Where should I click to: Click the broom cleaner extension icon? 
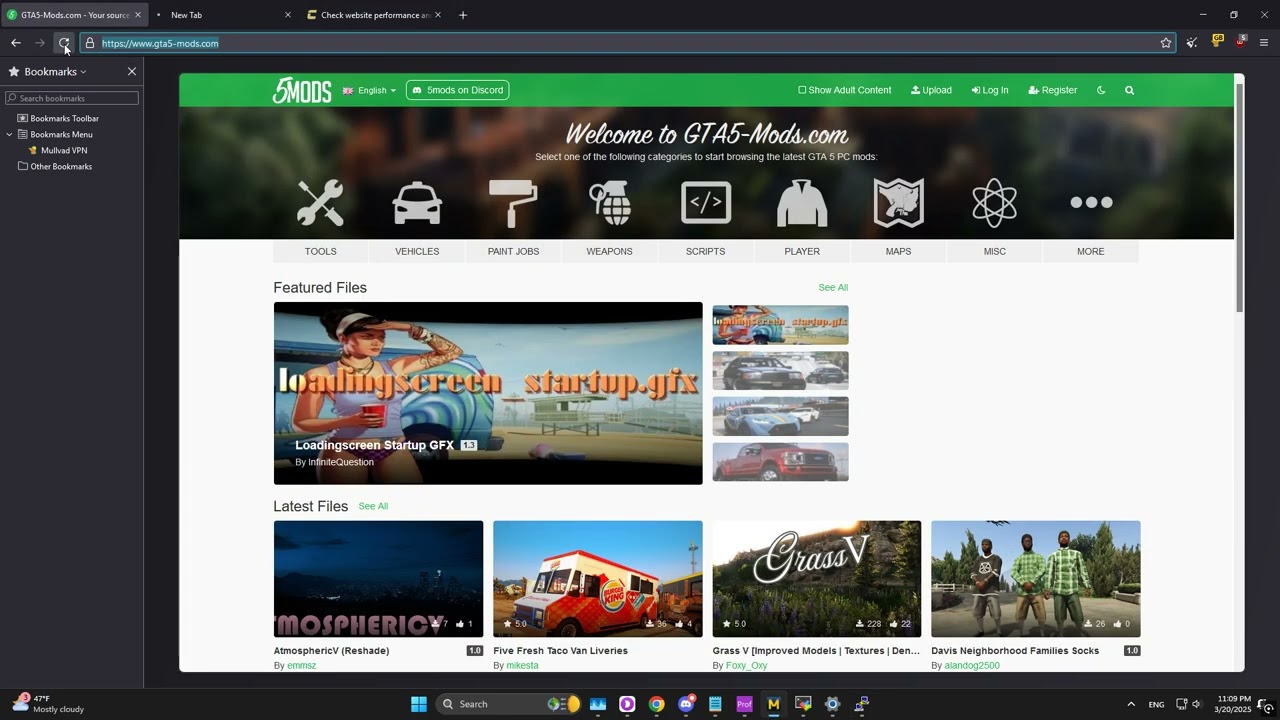(1192, 43)
